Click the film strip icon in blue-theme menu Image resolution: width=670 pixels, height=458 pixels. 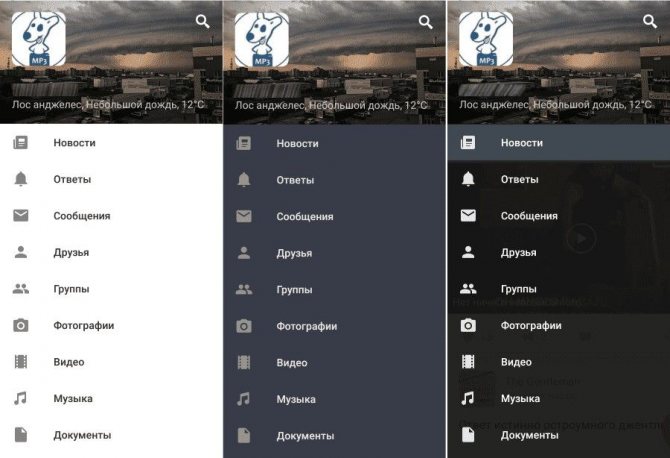244,362
